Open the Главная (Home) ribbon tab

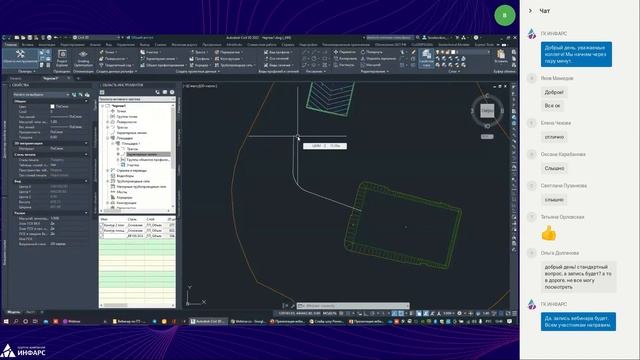pyautogui.click(x=11, y=44)
